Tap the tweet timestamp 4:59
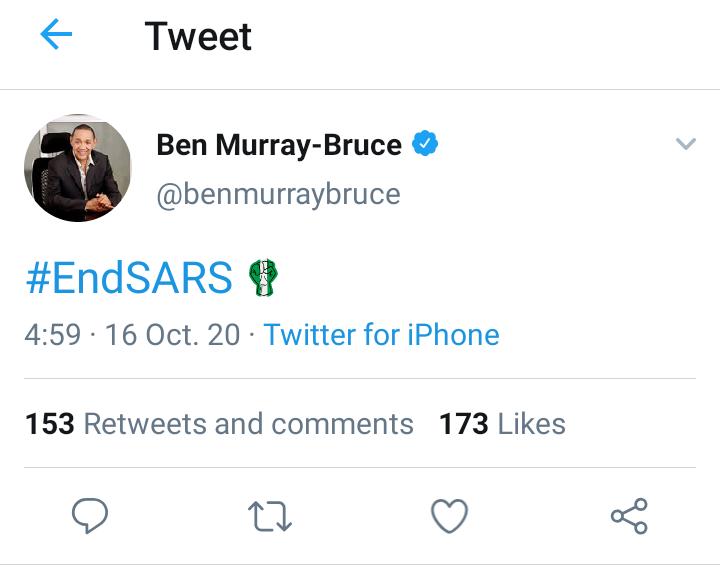This screenshot has height=575, width=720. (53, 334)
